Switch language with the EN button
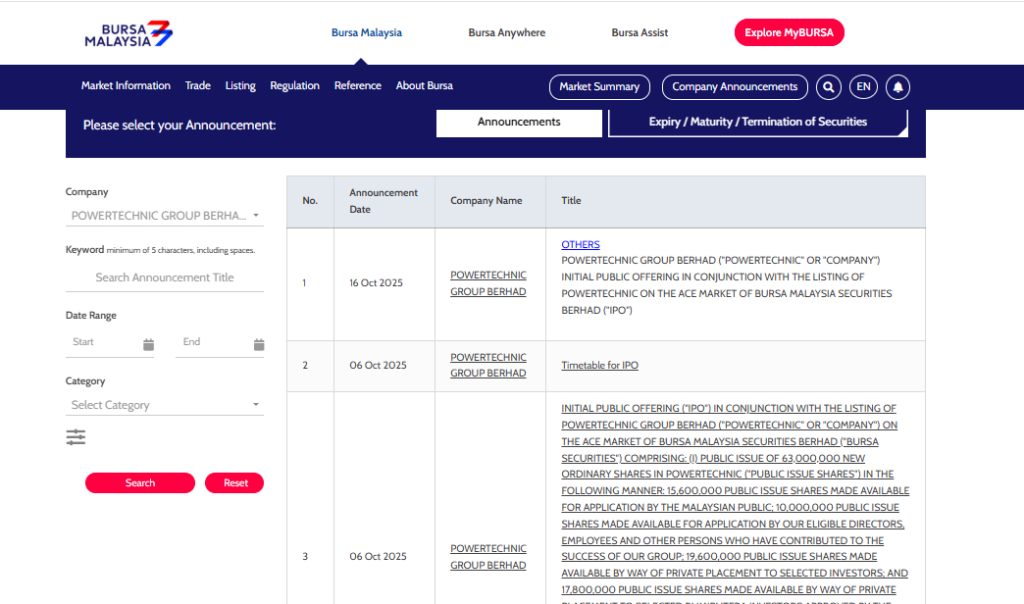Viewport: 1024px width, 604px height. 863,87
